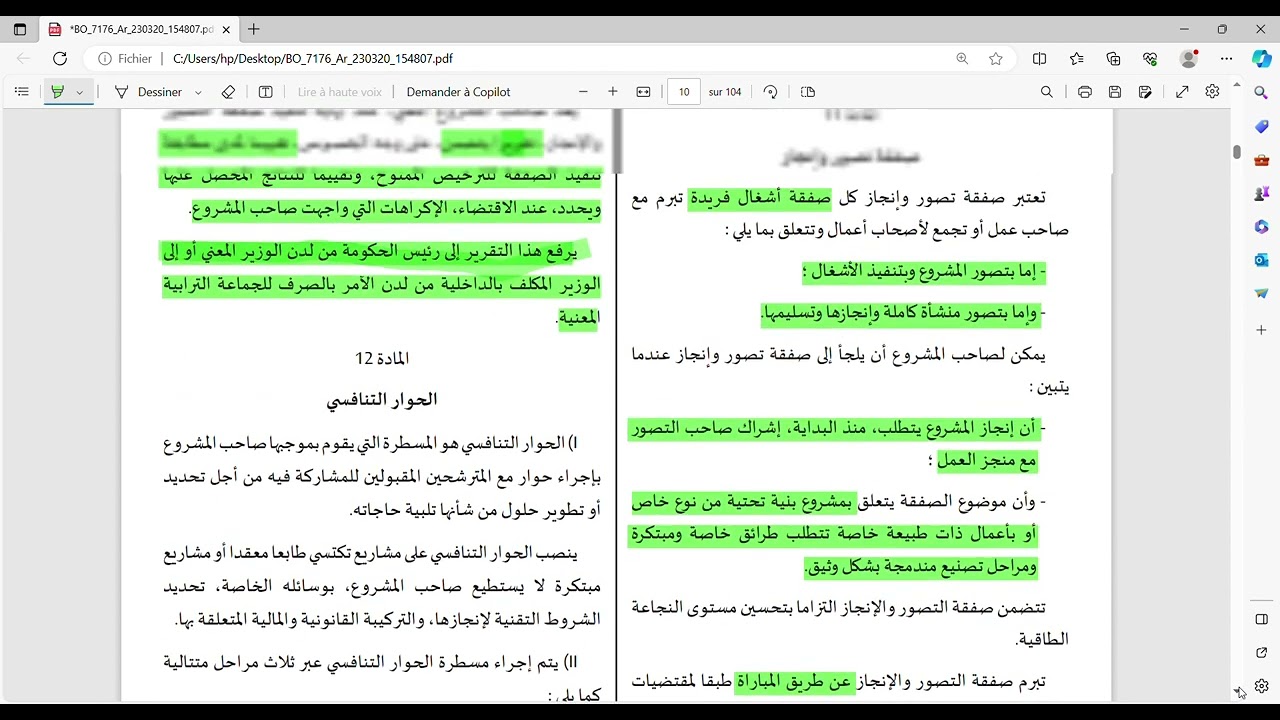The image size is (1280, 720).
Task: Print the PDF document
Action: [x=1085, y=92]
